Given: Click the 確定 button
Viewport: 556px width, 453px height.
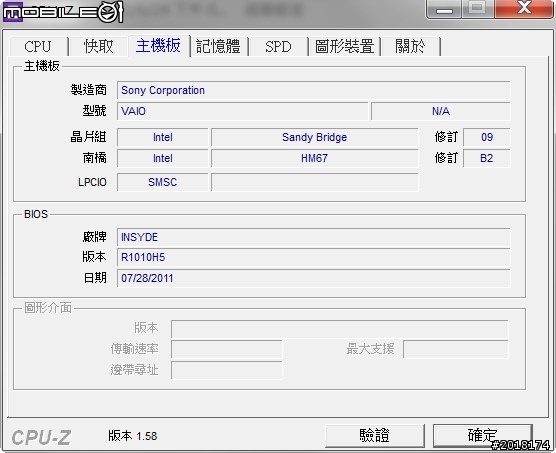Looking at the screenshot, I should point(483,435).
